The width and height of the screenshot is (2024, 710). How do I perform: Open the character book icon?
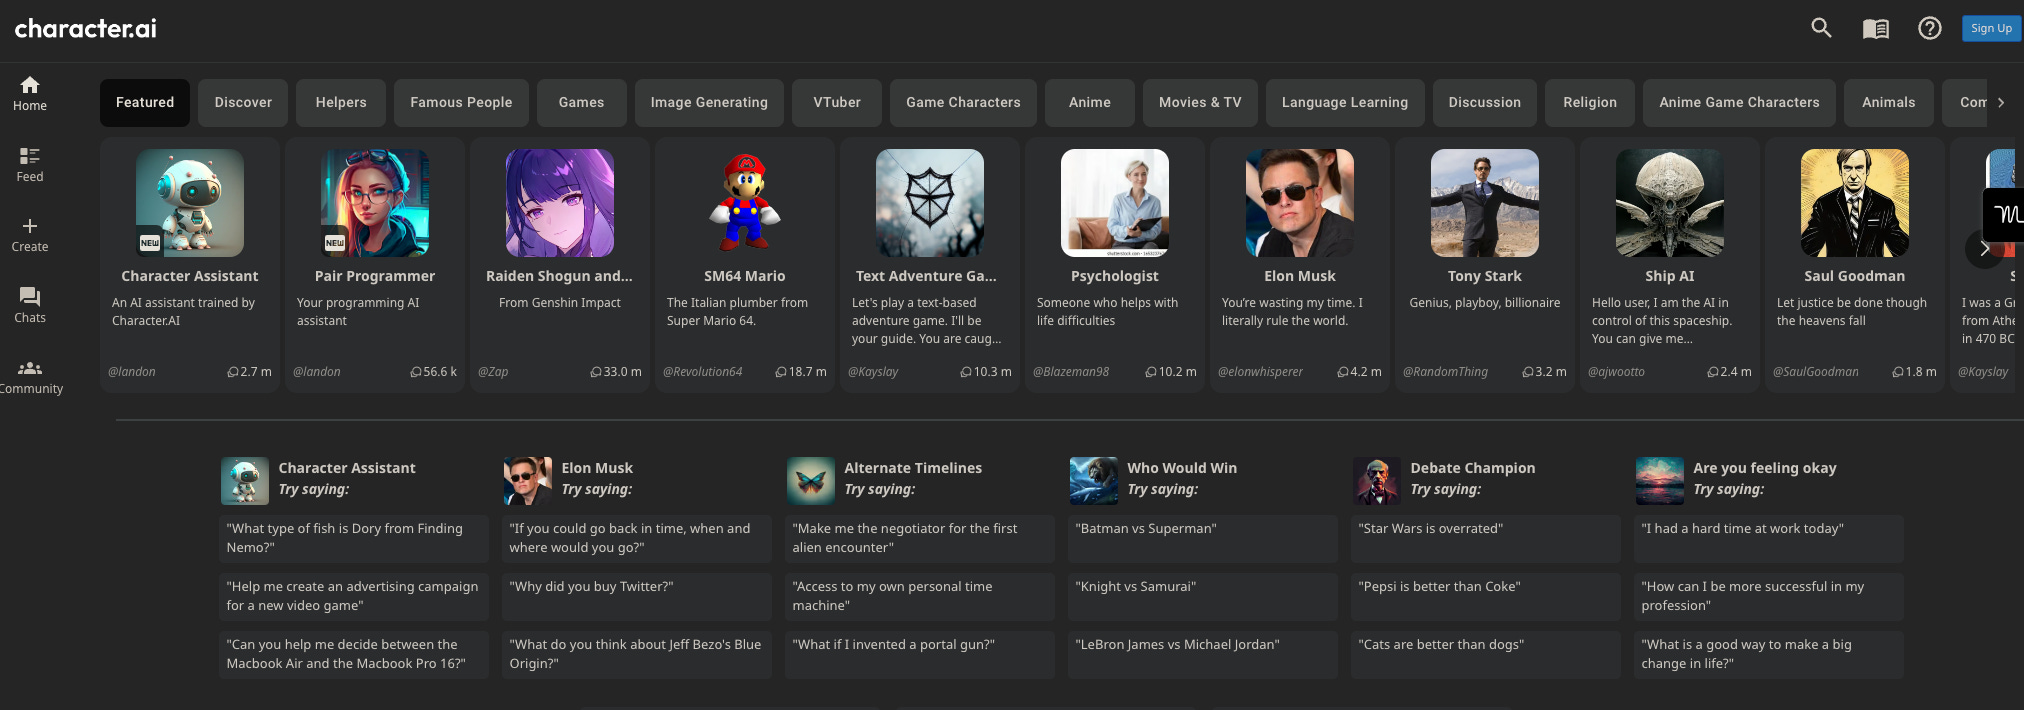pos(1875,29)
